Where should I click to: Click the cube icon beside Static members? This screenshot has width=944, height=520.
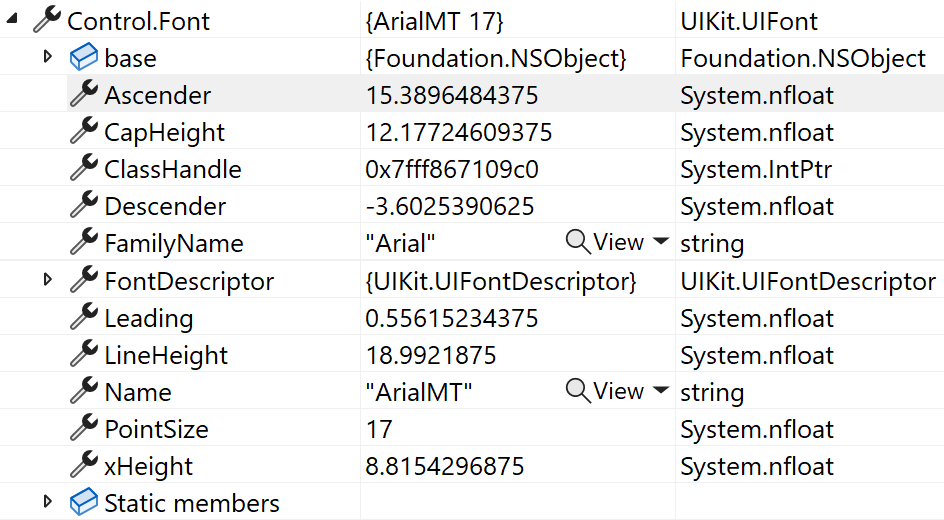[84, 503]
